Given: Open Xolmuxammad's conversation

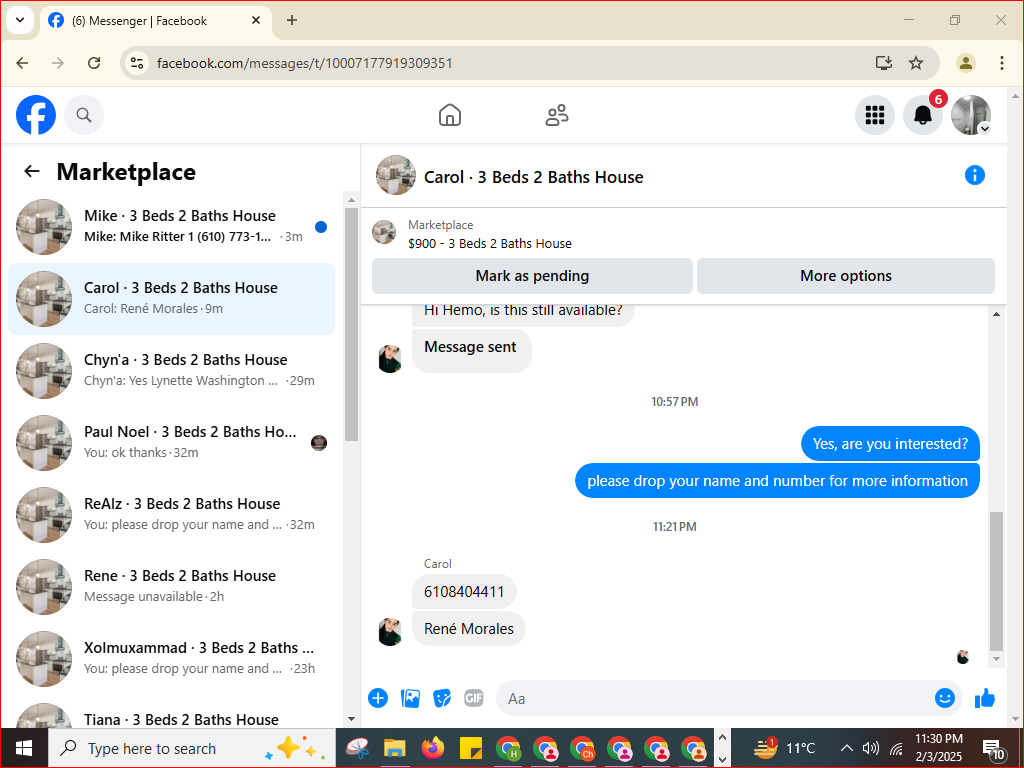Looking at the screenshot, I should (172, 658).
